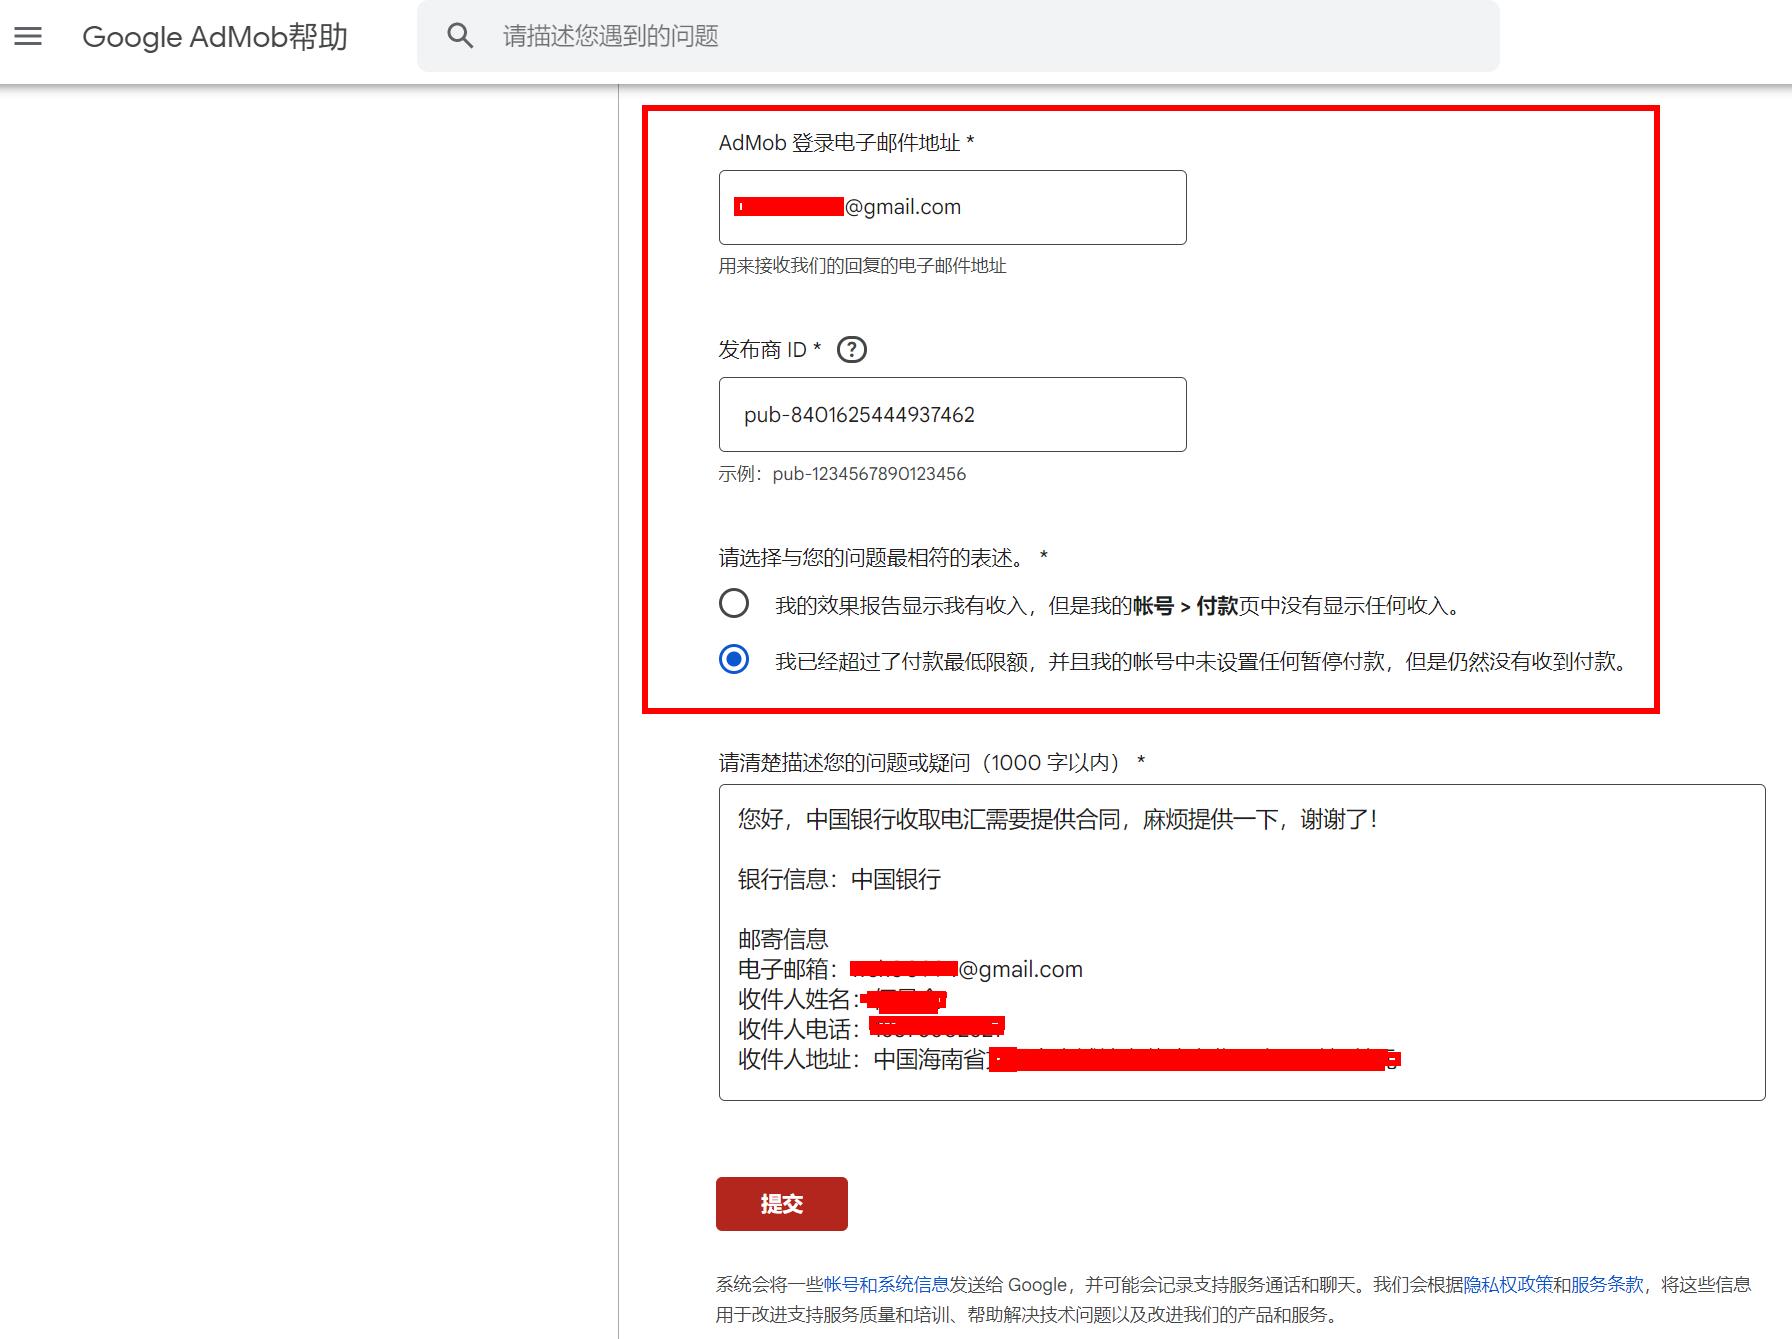Click the 发布商 ID label
The height and width of the screenshot is (1339, 1792).
769,350
